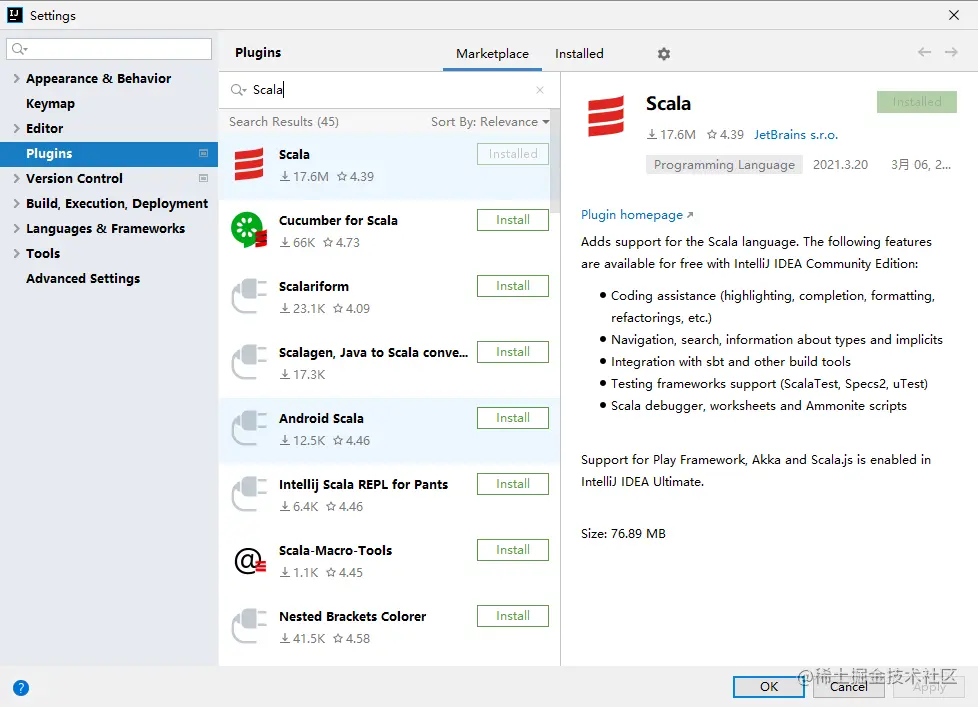Expand the Version Control node
The height and width of the screenshot is (707, 978).
coord(16,178)
